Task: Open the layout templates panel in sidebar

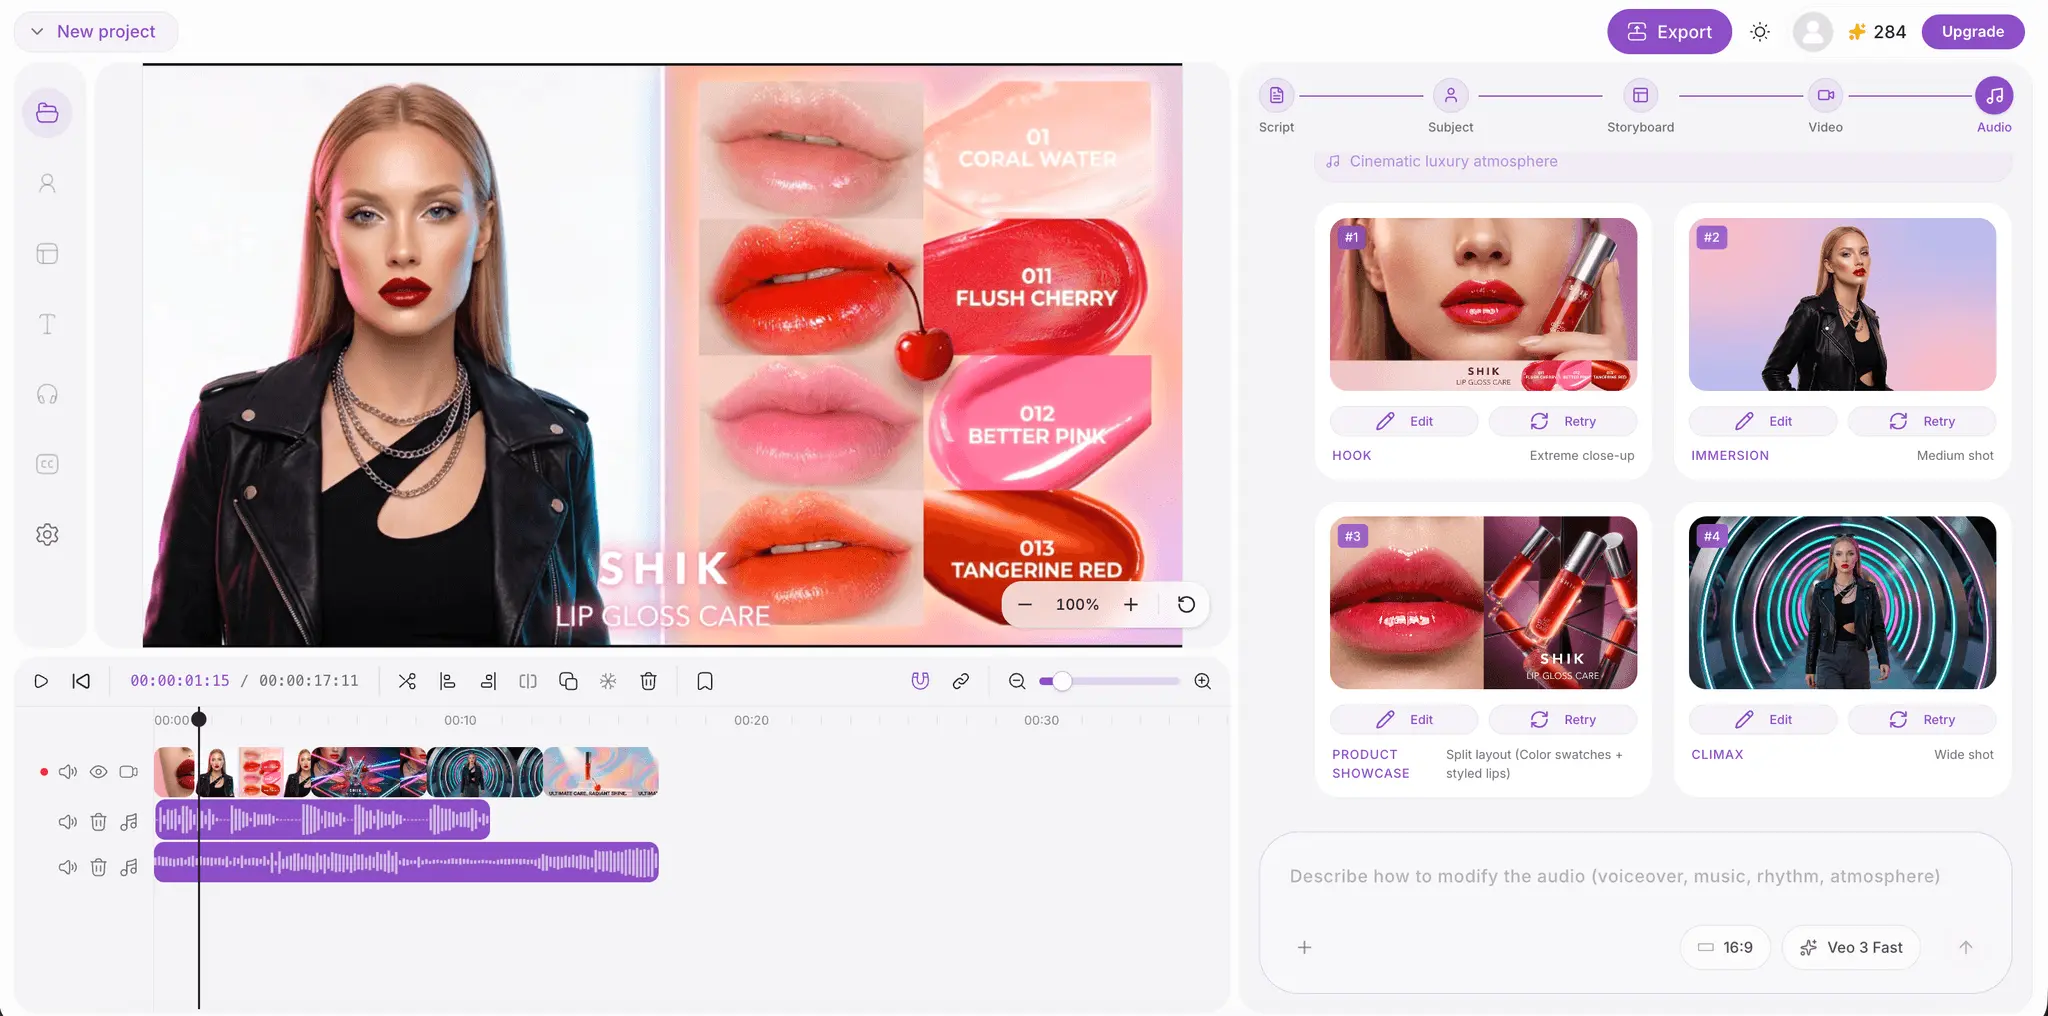Action: pos(47,254)
